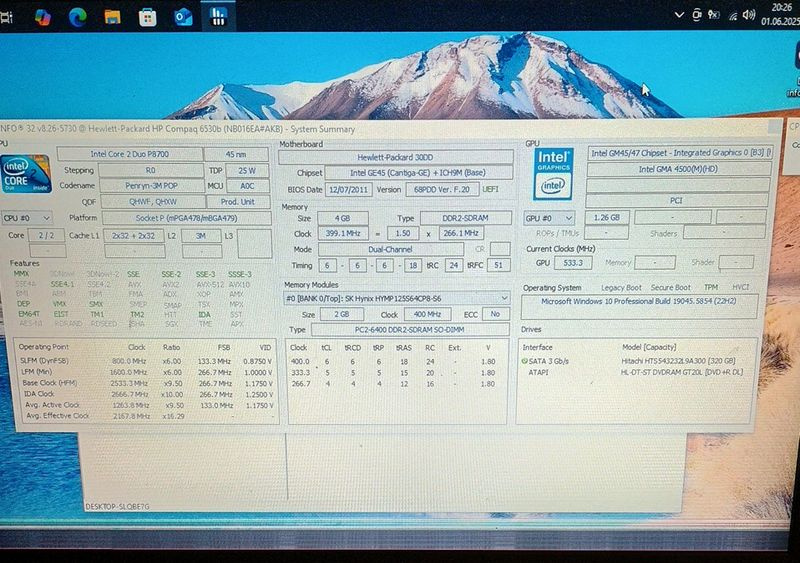Click the module Size 2 GB field
Screen dimensions: 800x563
tap(341, 314)
